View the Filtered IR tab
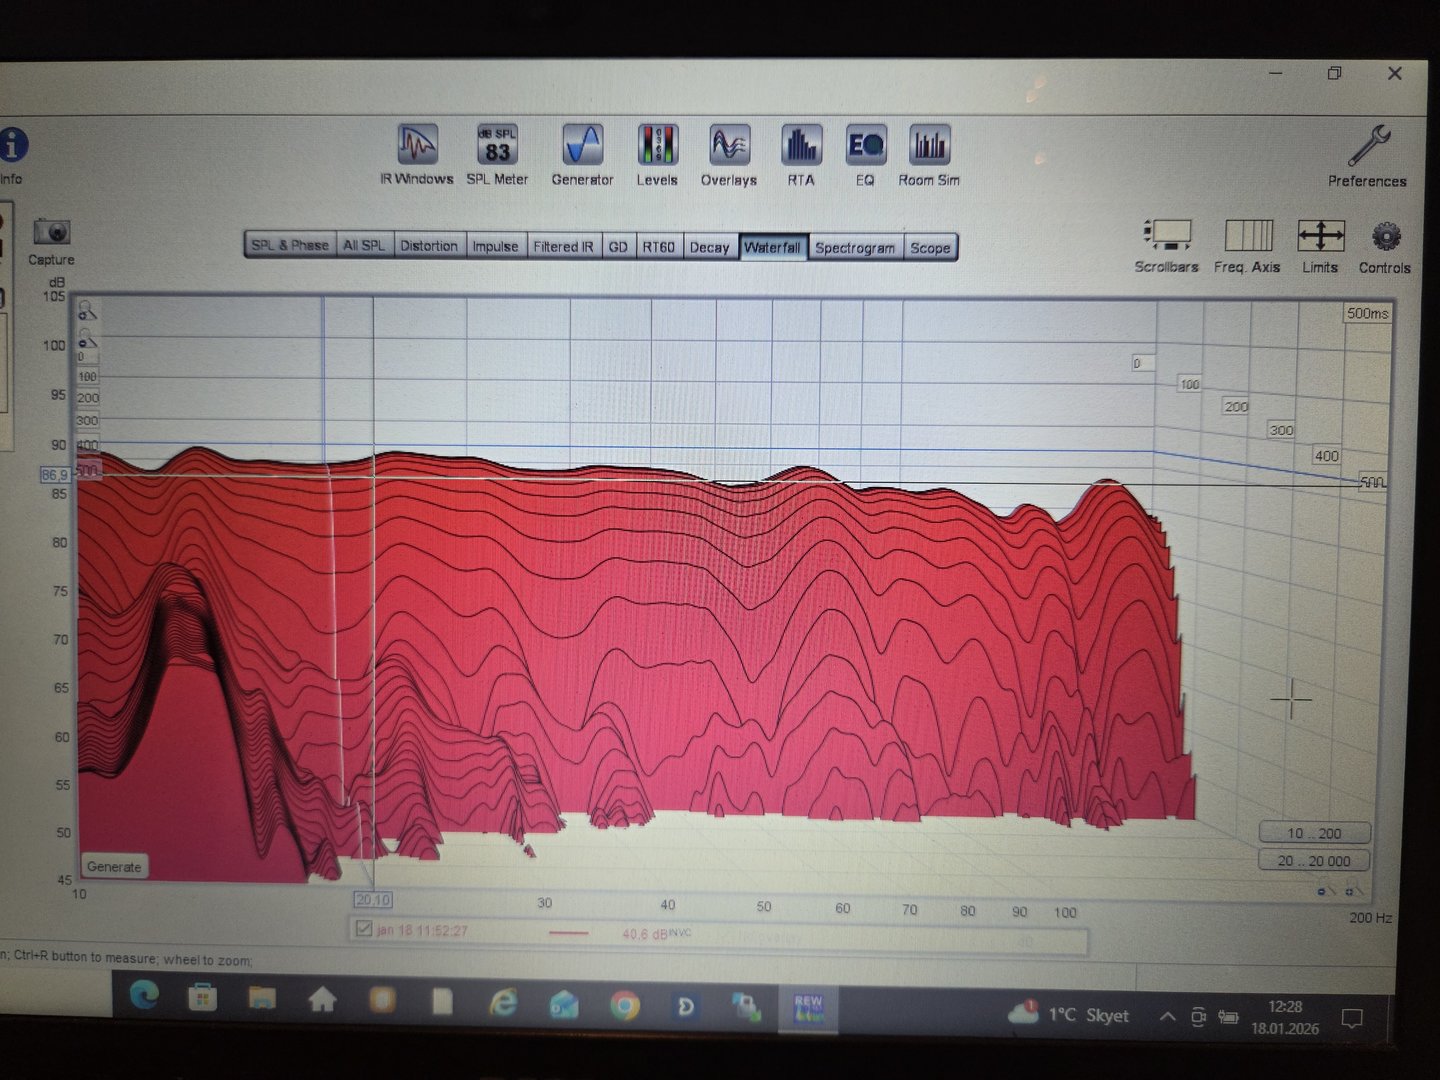This screenshot has width=1440, height=1080. tap(563, 246)
